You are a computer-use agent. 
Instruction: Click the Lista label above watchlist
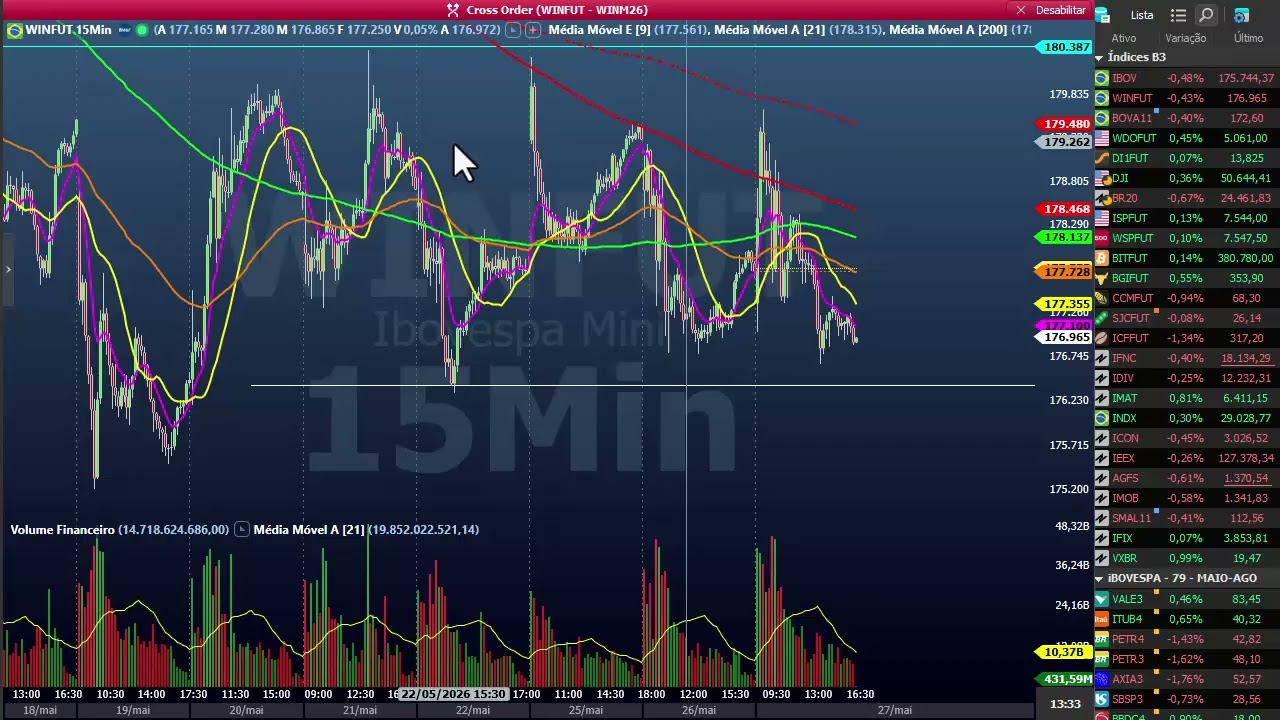click(x=1142, y=15)
